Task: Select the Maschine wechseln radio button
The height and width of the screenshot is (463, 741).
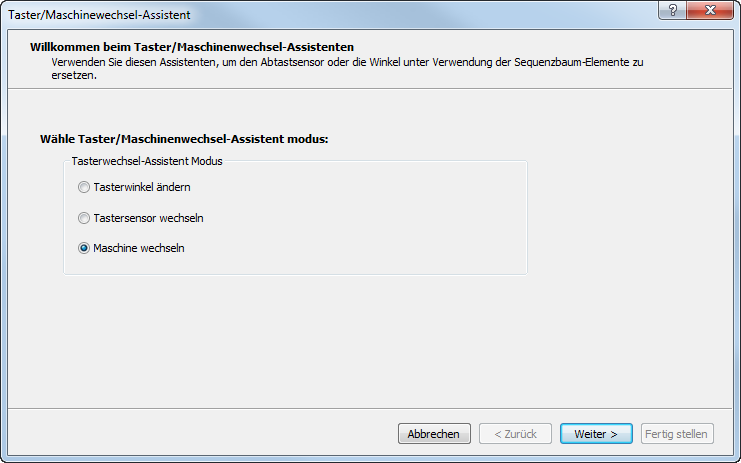Action: (84, 248)
